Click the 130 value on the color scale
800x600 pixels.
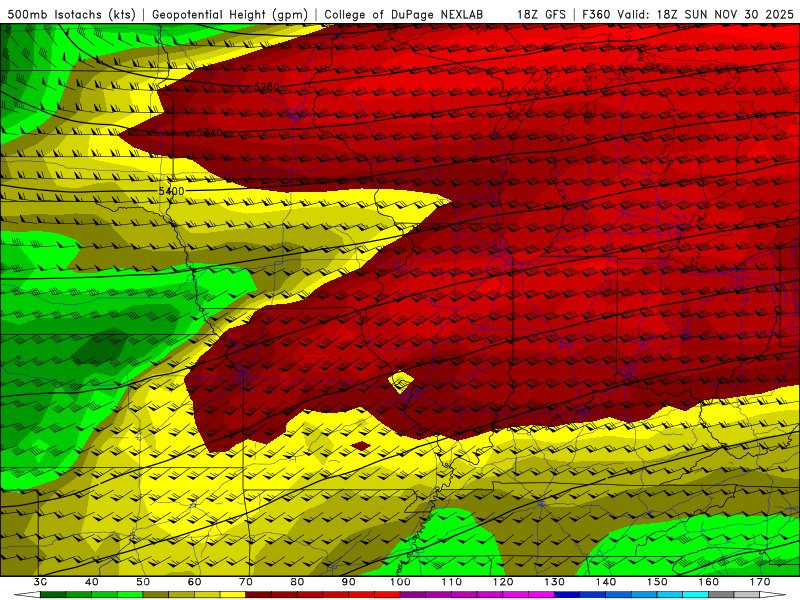click(x=554, y=582)
